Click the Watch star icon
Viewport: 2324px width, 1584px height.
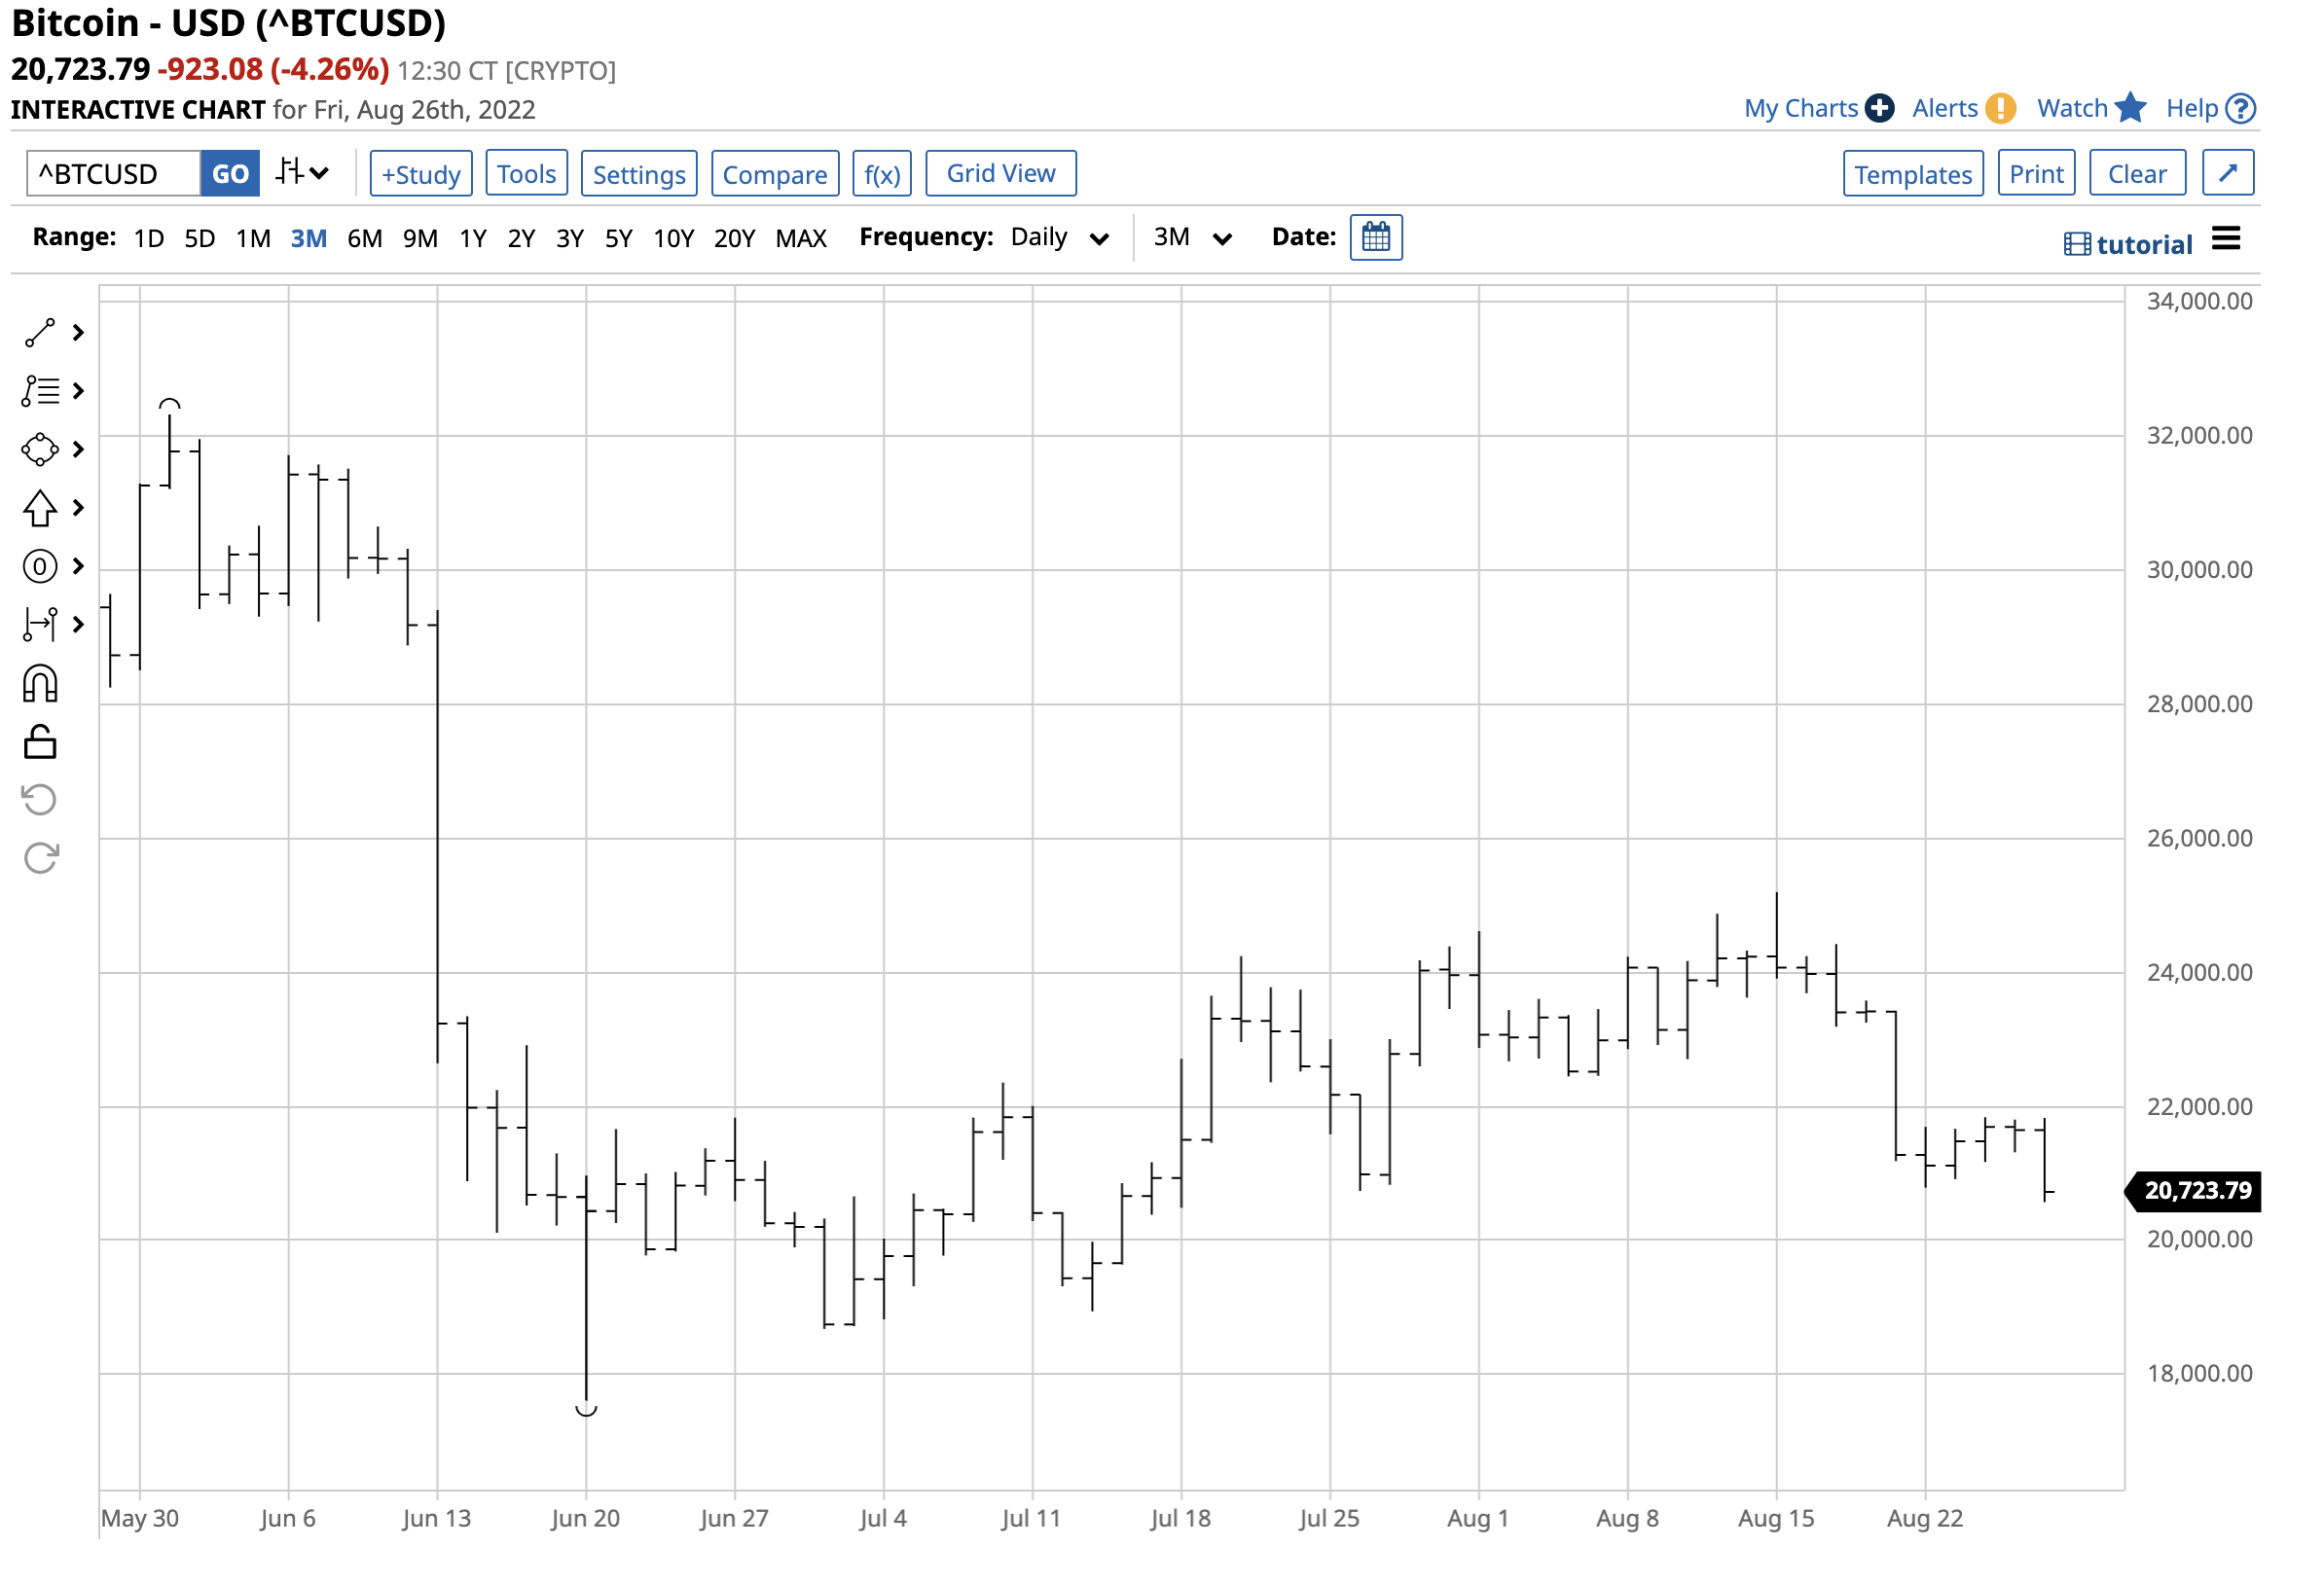coord(2131,107)
